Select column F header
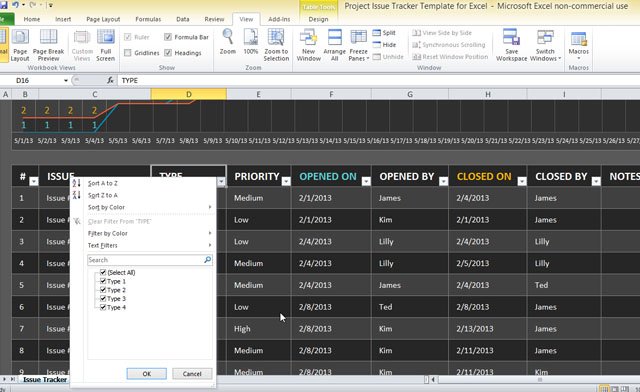The width and height of the screenshot is (640, 392). pos(331,94)
